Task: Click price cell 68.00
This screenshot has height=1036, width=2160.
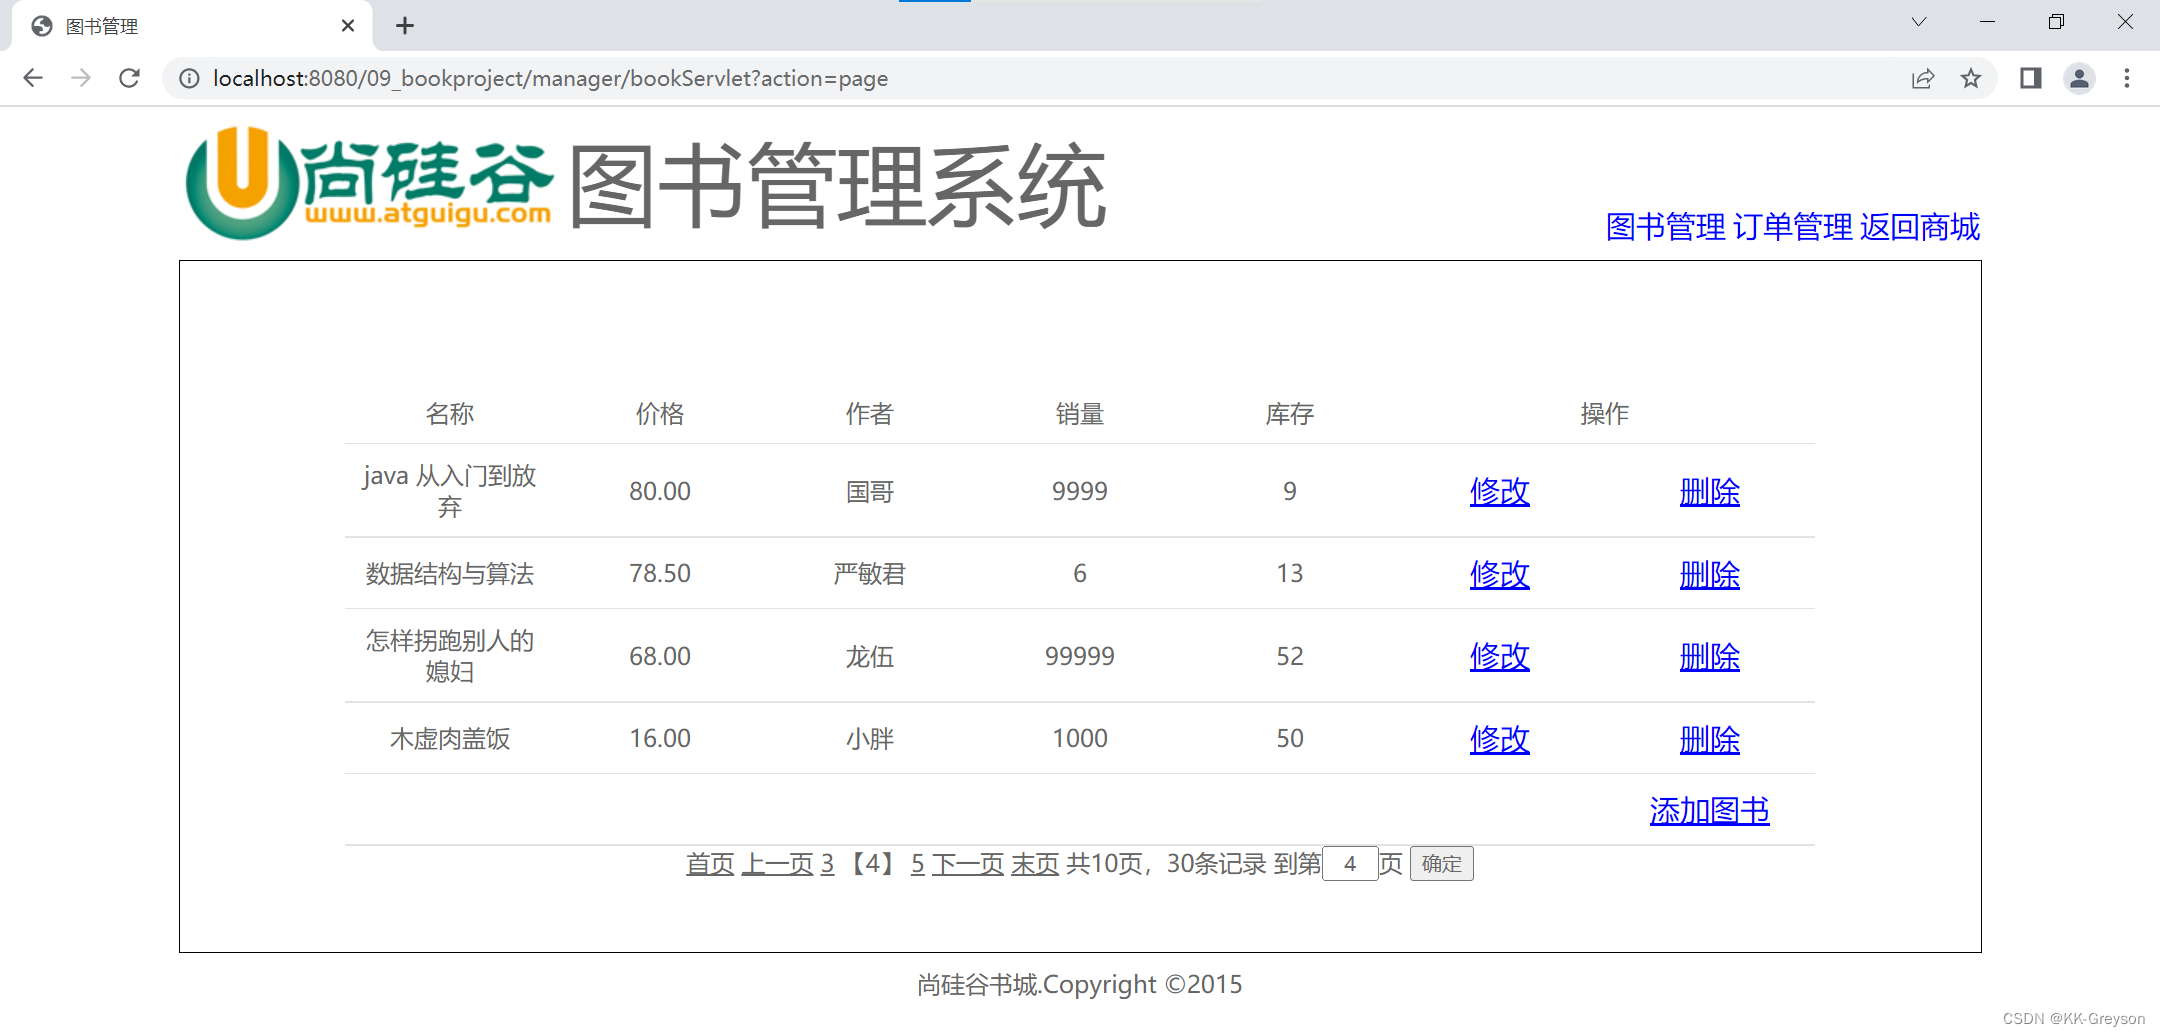Action: click(x=660, y=656)
